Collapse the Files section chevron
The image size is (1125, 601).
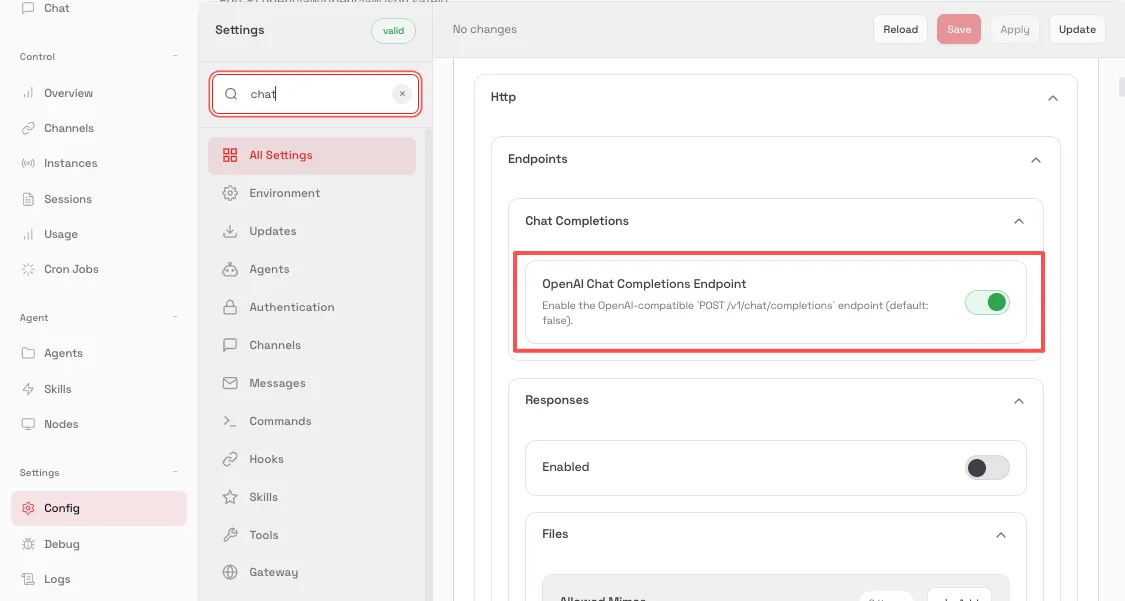coord(1001,535)
